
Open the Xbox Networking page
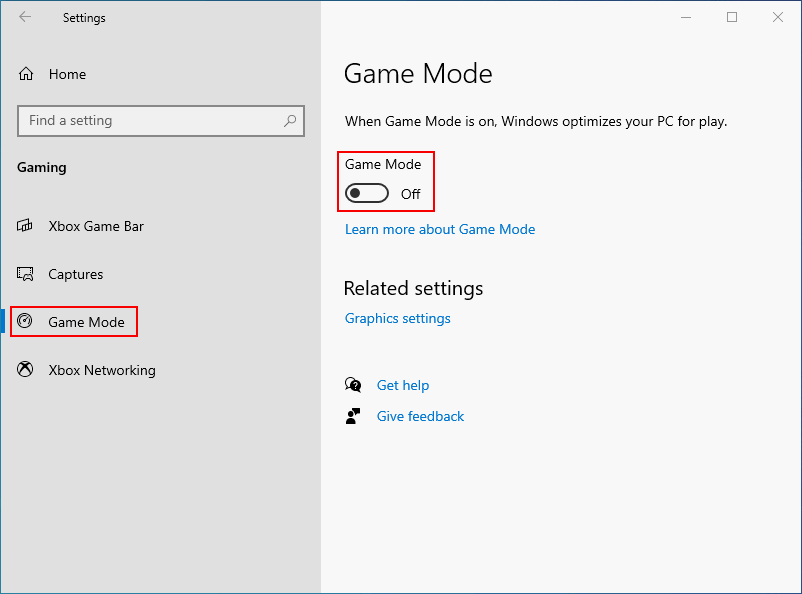102,370
